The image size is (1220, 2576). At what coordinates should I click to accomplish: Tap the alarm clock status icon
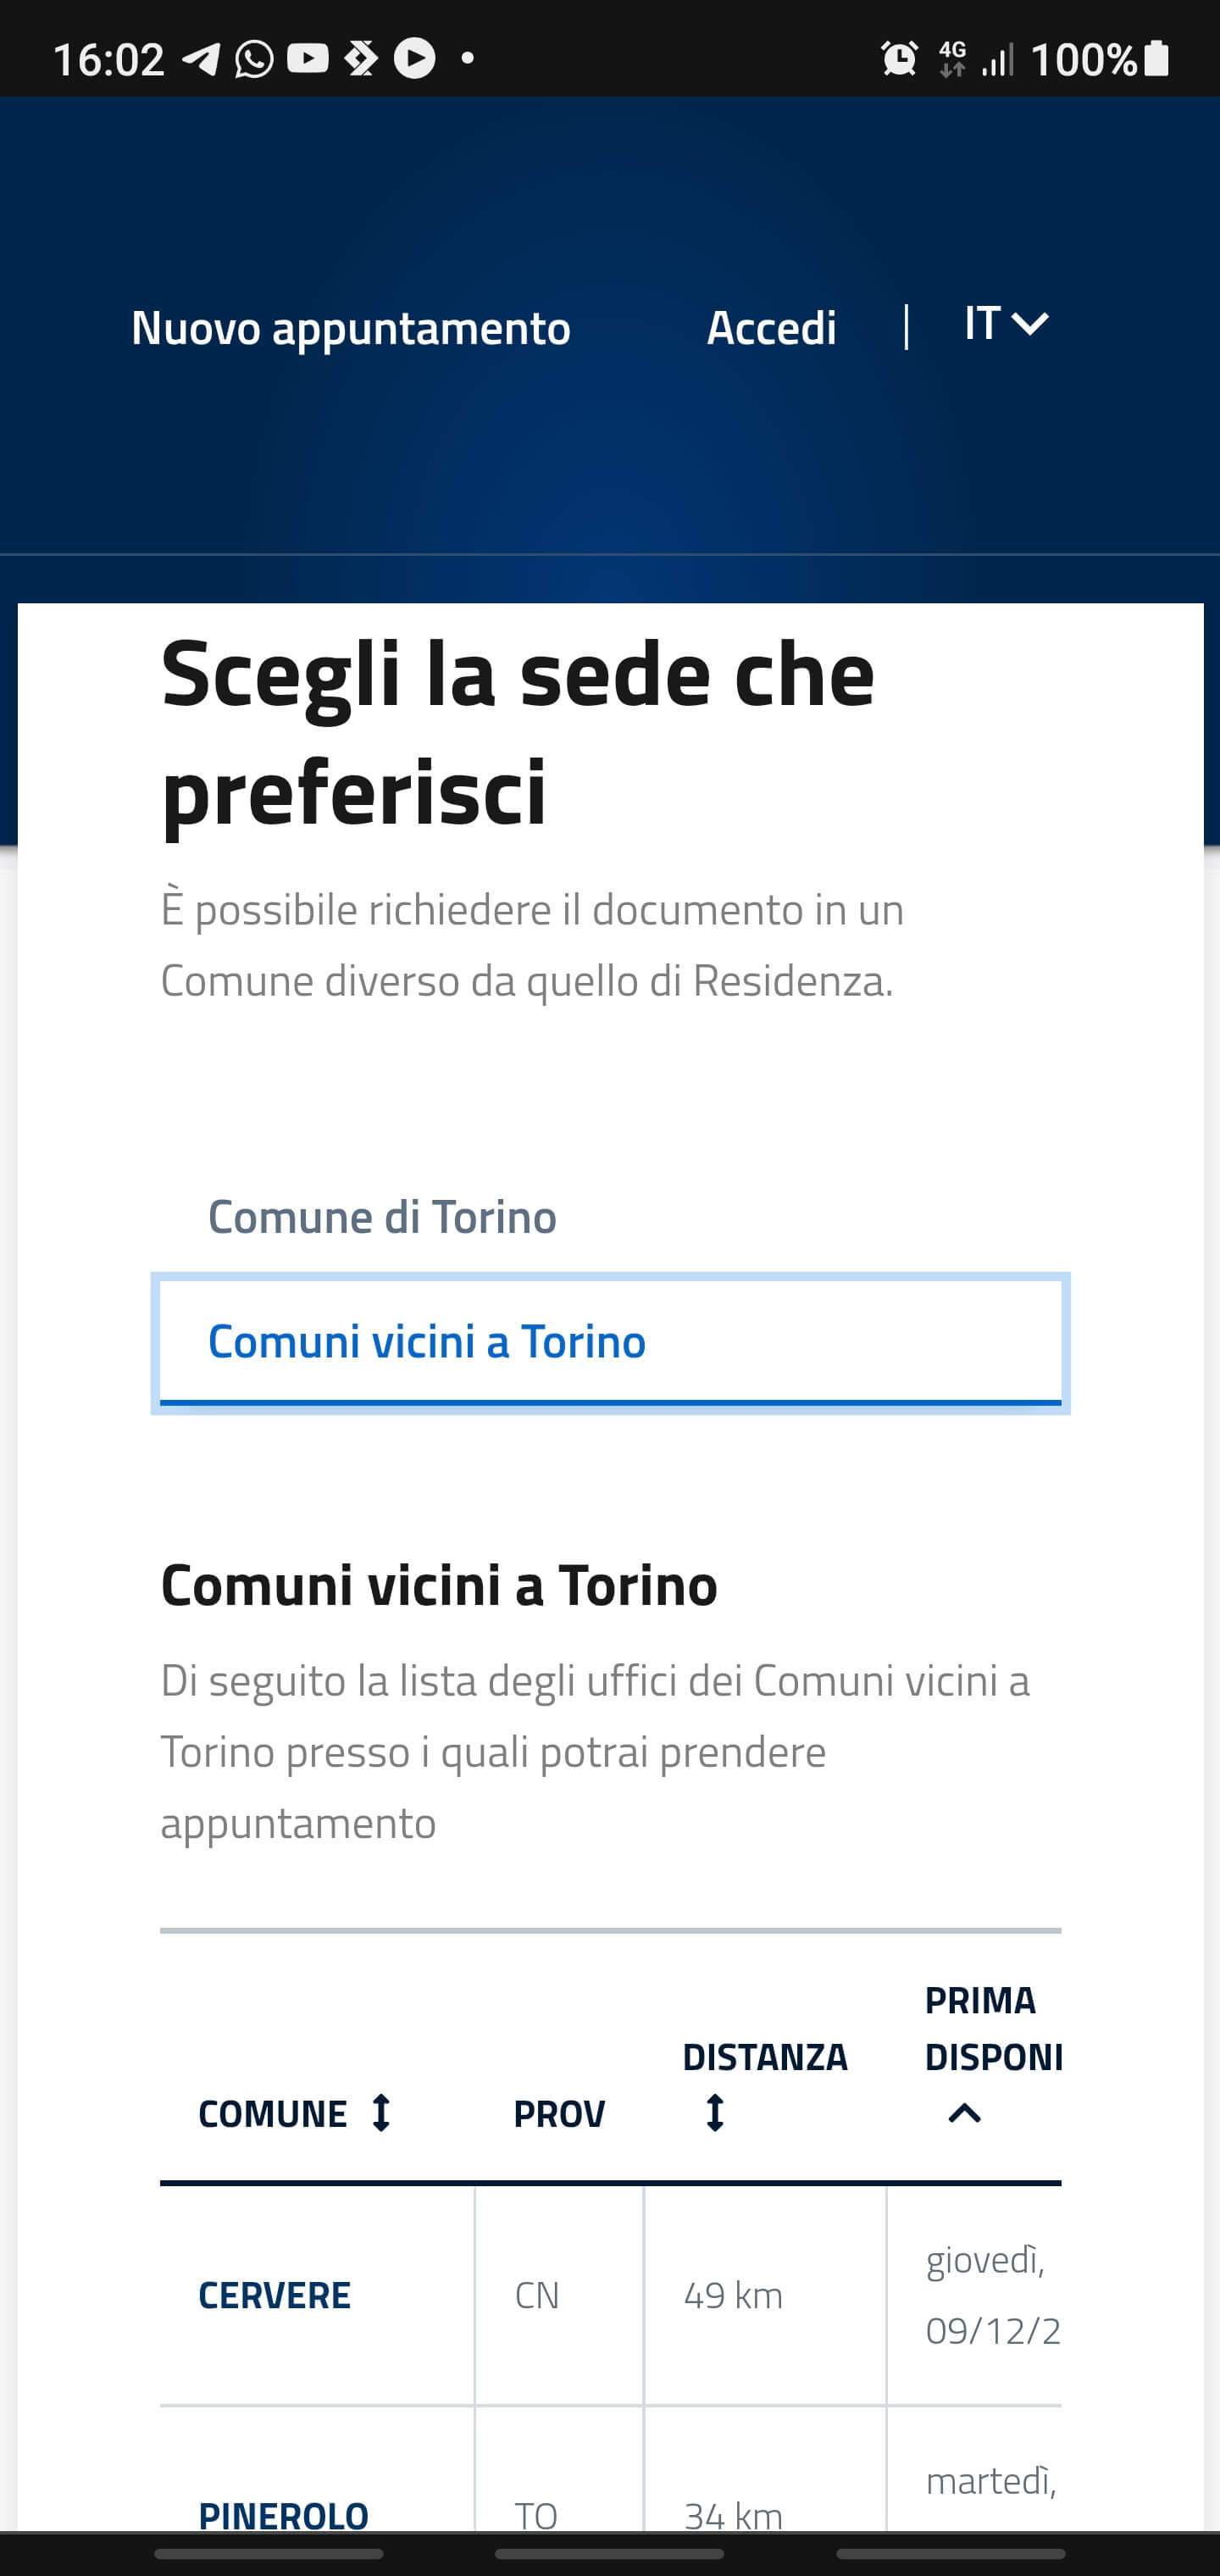(899, 59)
